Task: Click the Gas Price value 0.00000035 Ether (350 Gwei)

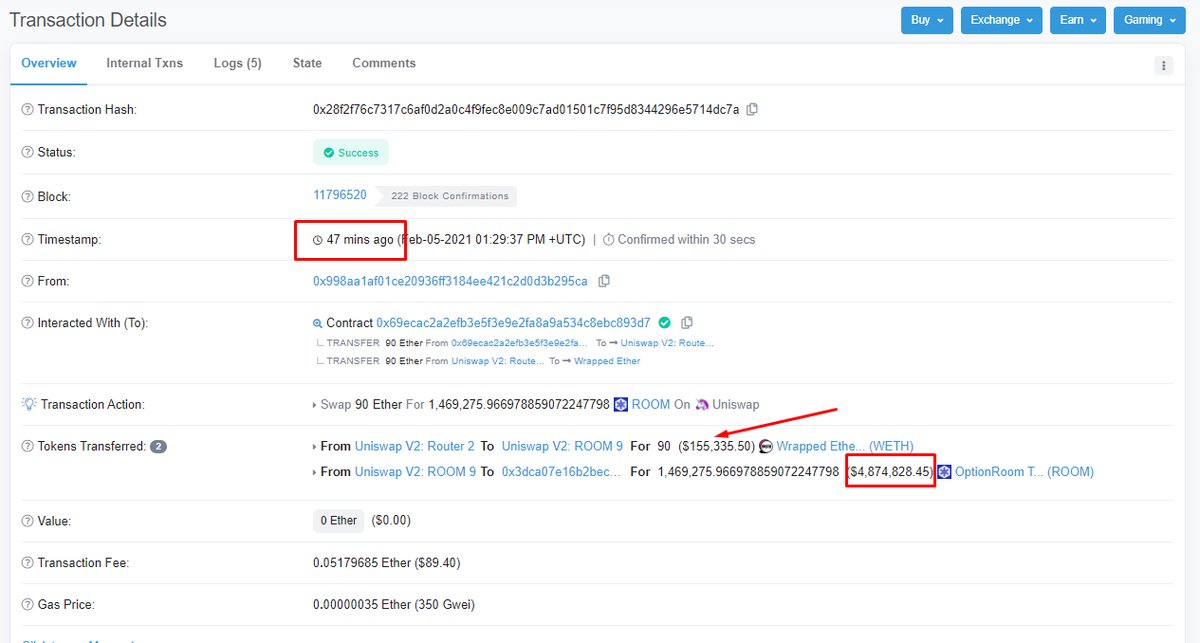Action: coord(394,605)
